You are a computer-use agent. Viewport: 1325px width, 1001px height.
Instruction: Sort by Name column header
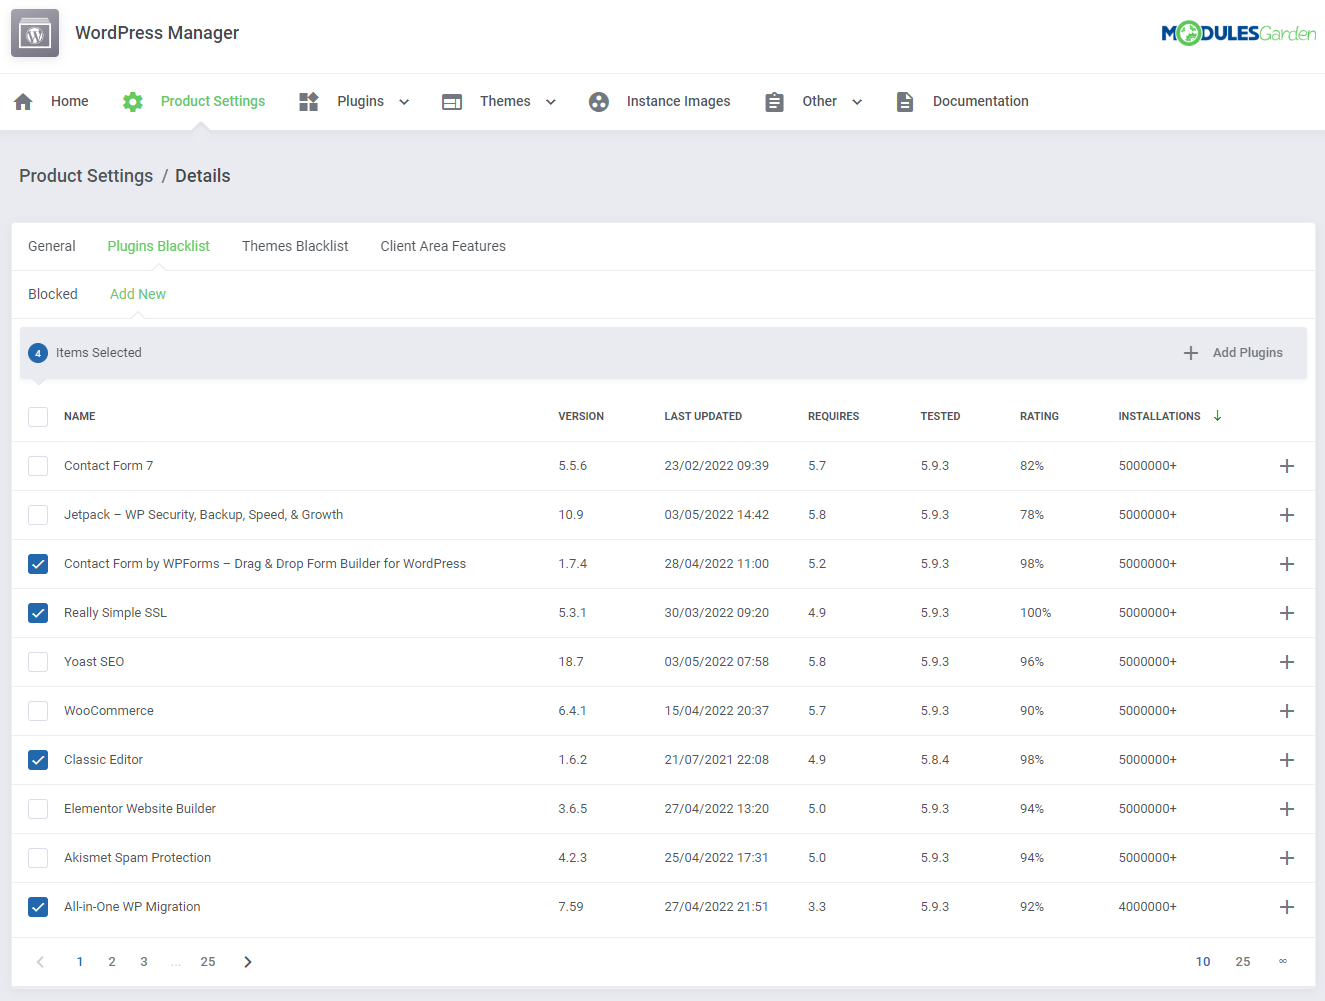(80, 416)
